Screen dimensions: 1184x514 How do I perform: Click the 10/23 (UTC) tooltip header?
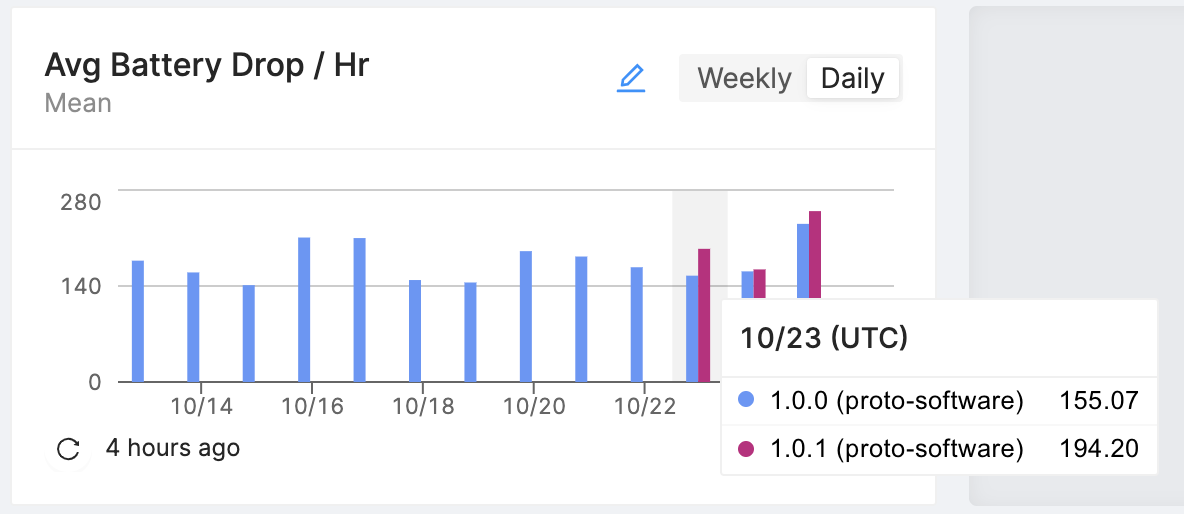[824, 338]
